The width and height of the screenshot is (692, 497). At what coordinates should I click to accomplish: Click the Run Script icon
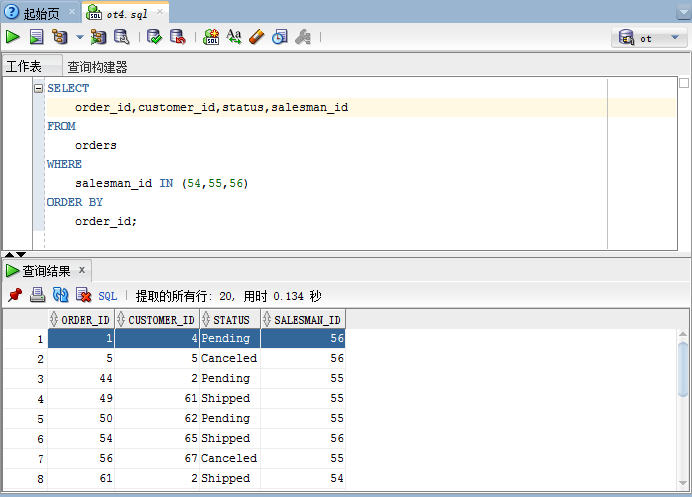(36, 37)
